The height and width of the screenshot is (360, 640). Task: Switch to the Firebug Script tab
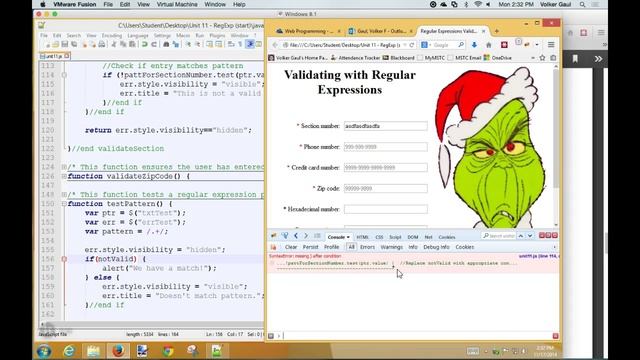[395, 237]
